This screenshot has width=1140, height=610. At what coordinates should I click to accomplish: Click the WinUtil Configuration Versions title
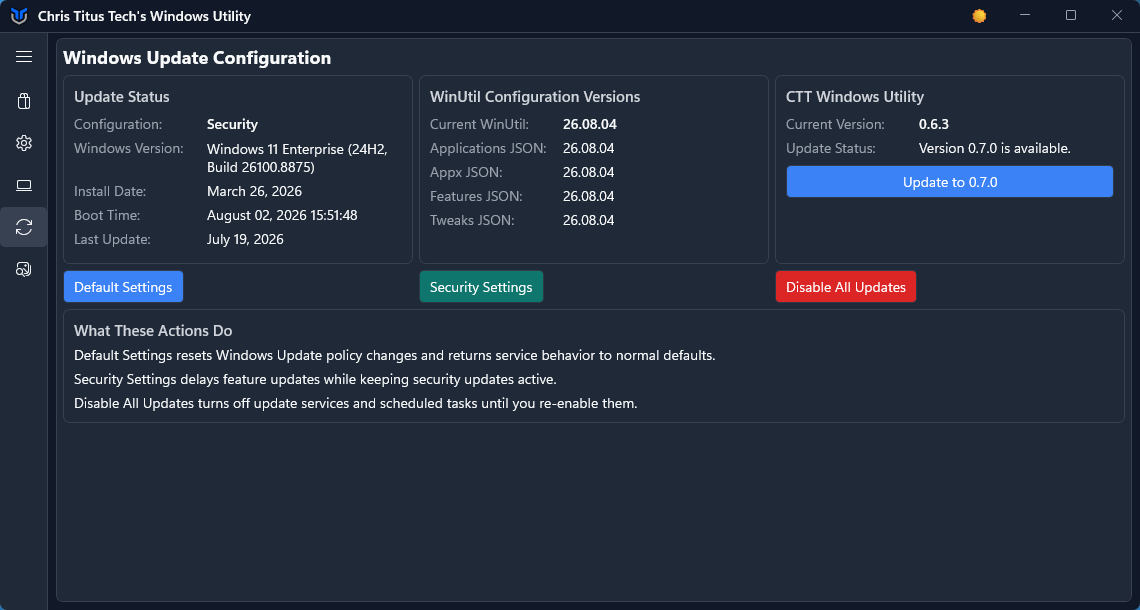tap(534, 97)
